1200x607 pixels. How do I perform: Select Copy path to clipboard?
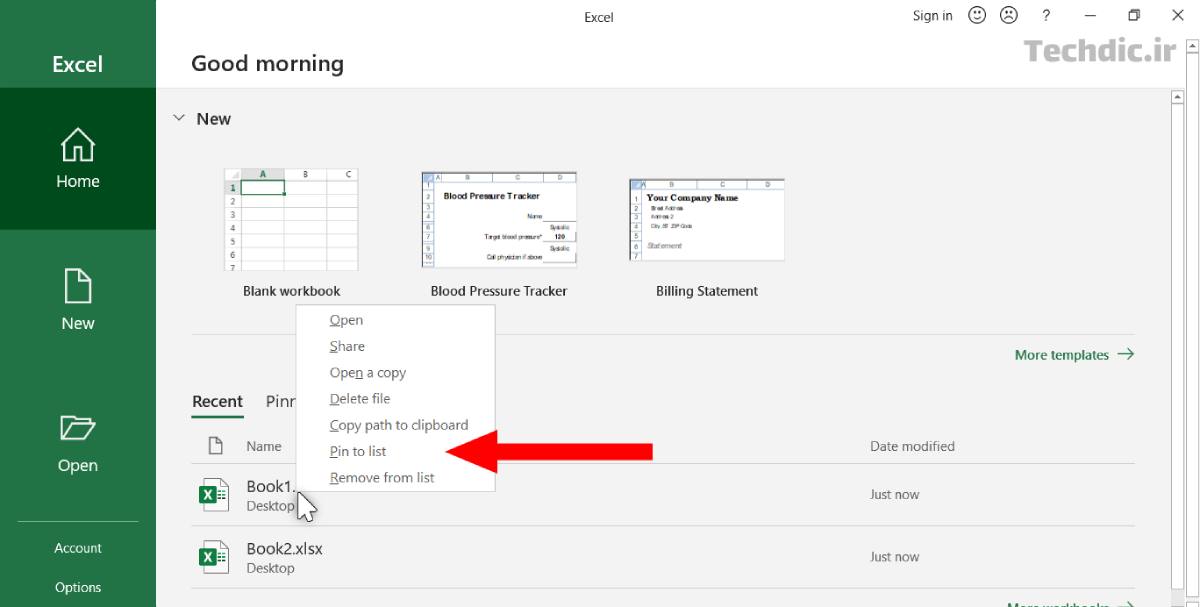click(x=396, y=424)
